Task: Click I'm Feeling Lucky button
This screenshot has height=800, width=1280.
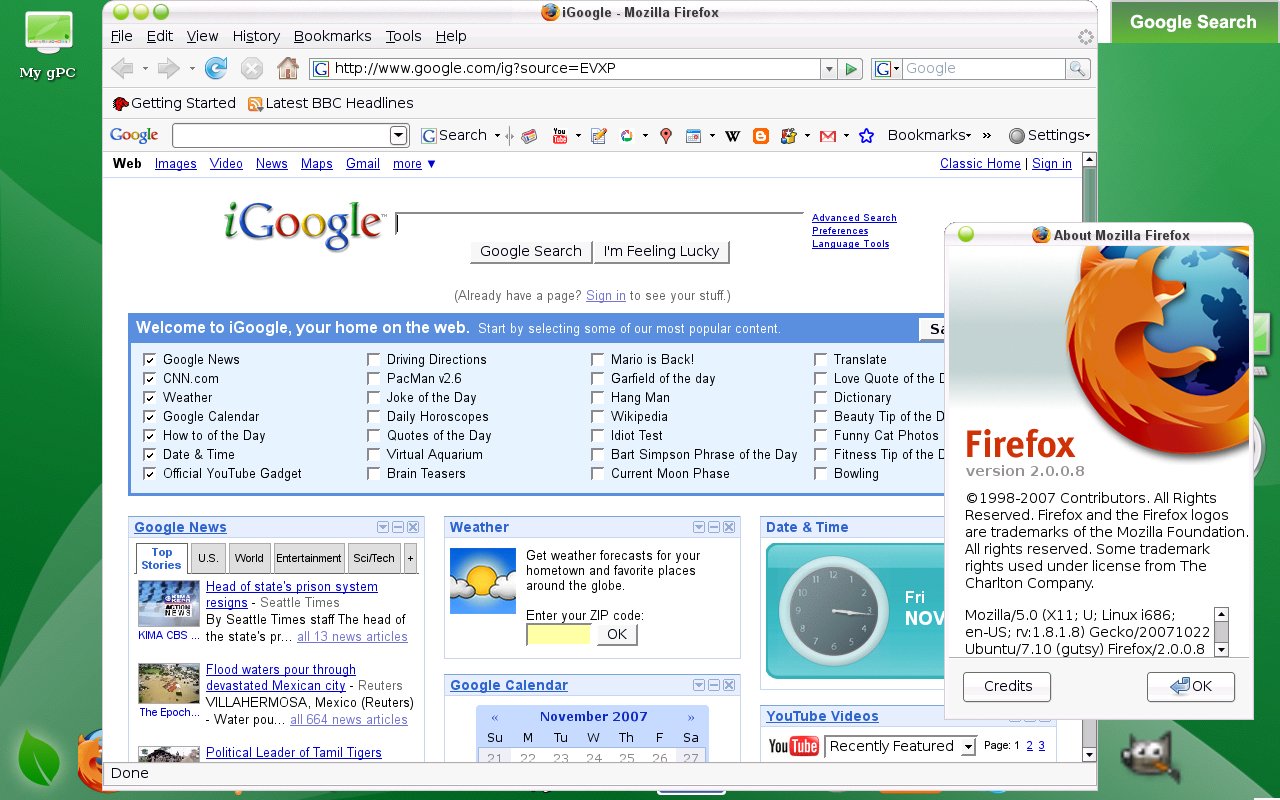Action: click(x=661, y=251)
